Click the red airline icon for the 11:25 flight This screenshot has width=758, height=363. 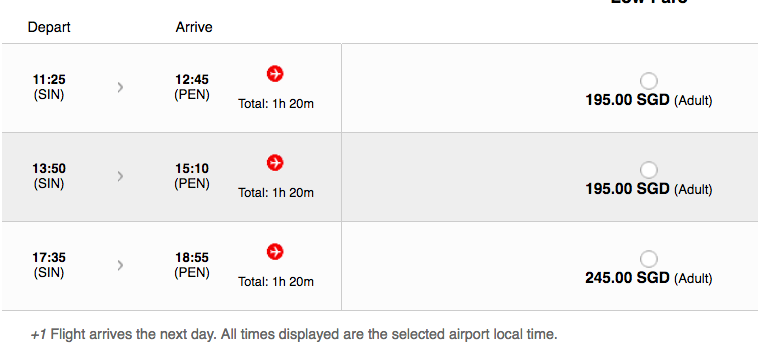(275, 74)
